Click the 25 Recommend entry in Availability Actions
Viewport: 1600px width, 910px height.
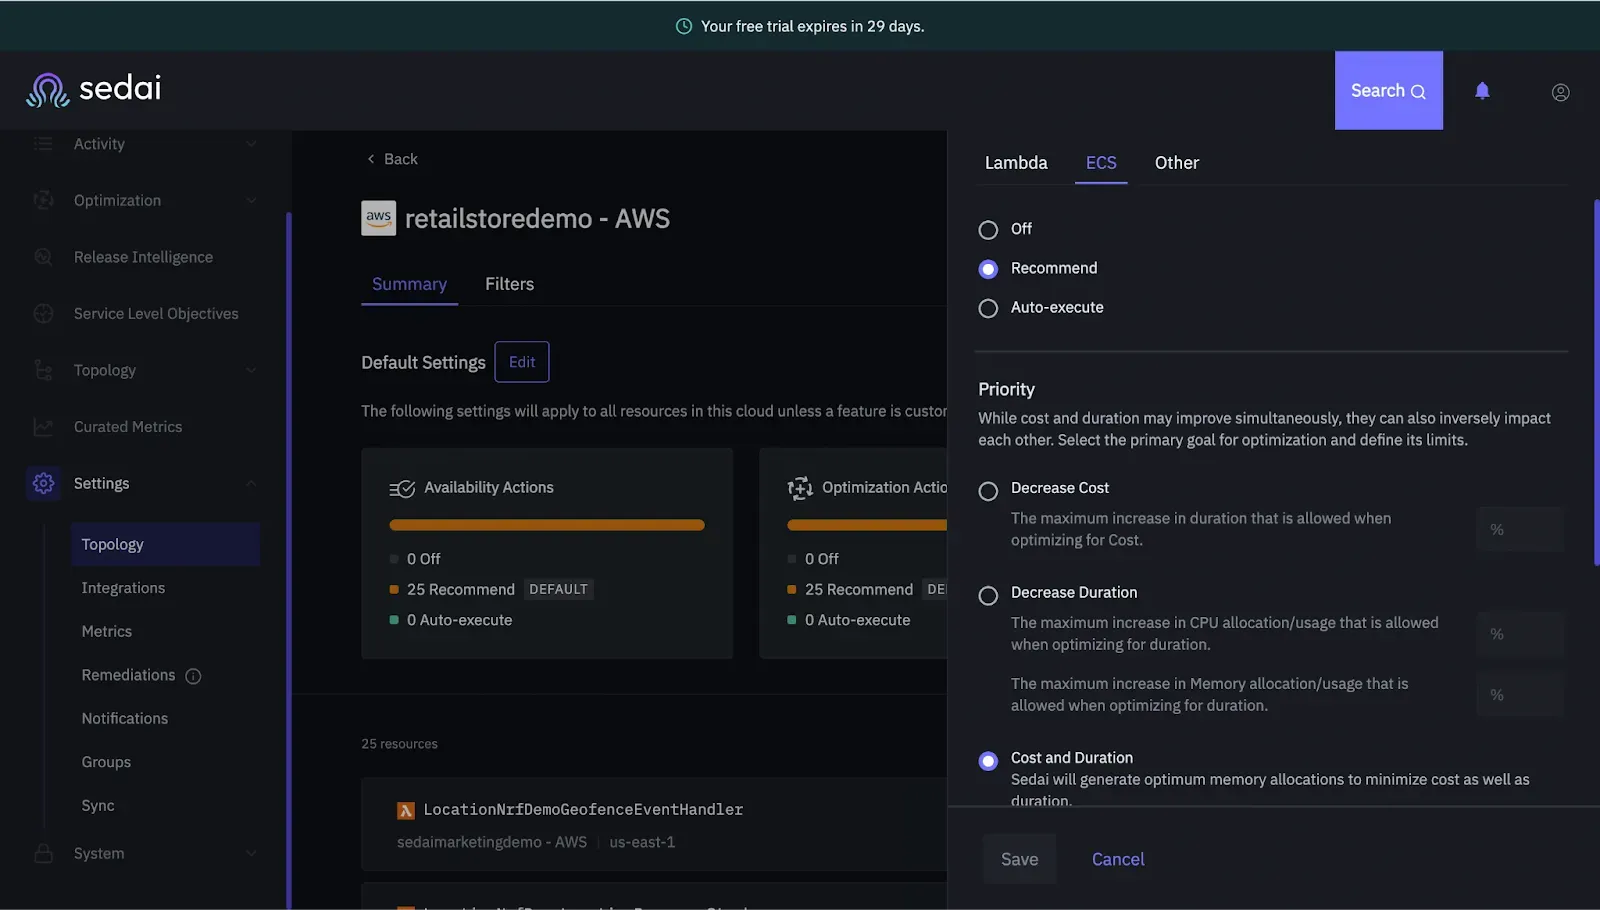click(x=461, y=589)
